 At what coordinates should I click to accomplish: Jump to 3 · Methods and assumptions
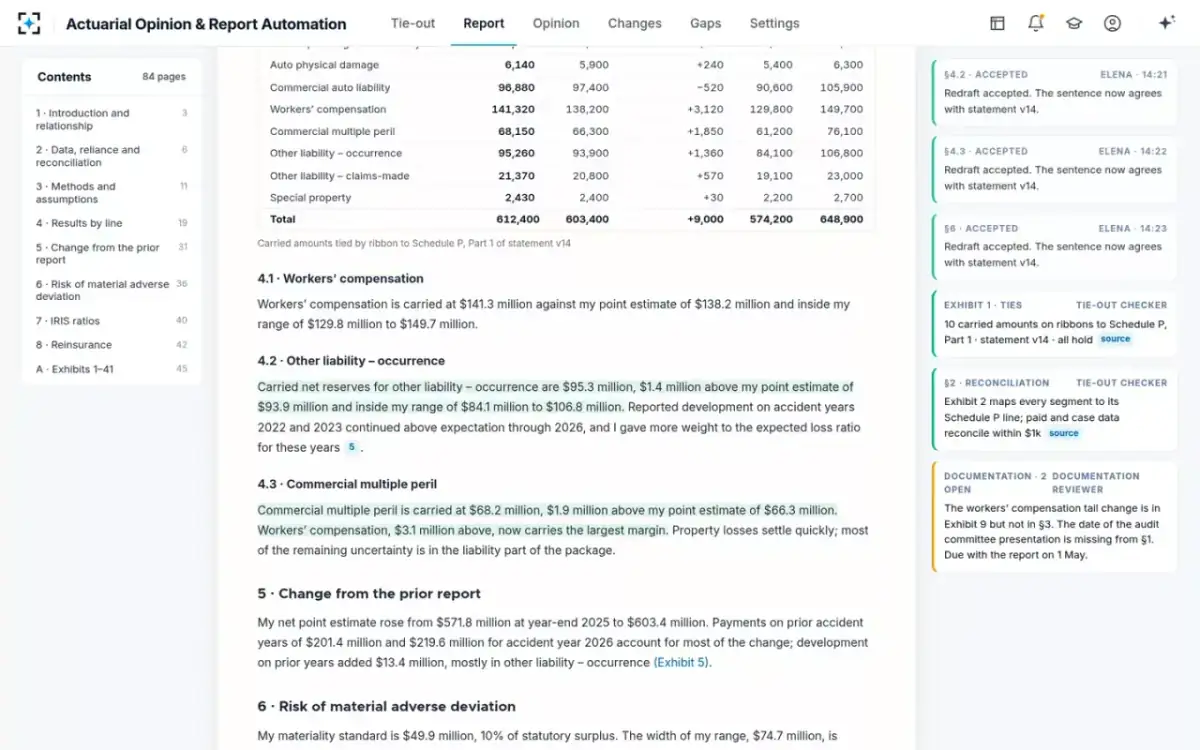[x=111, y=193]
